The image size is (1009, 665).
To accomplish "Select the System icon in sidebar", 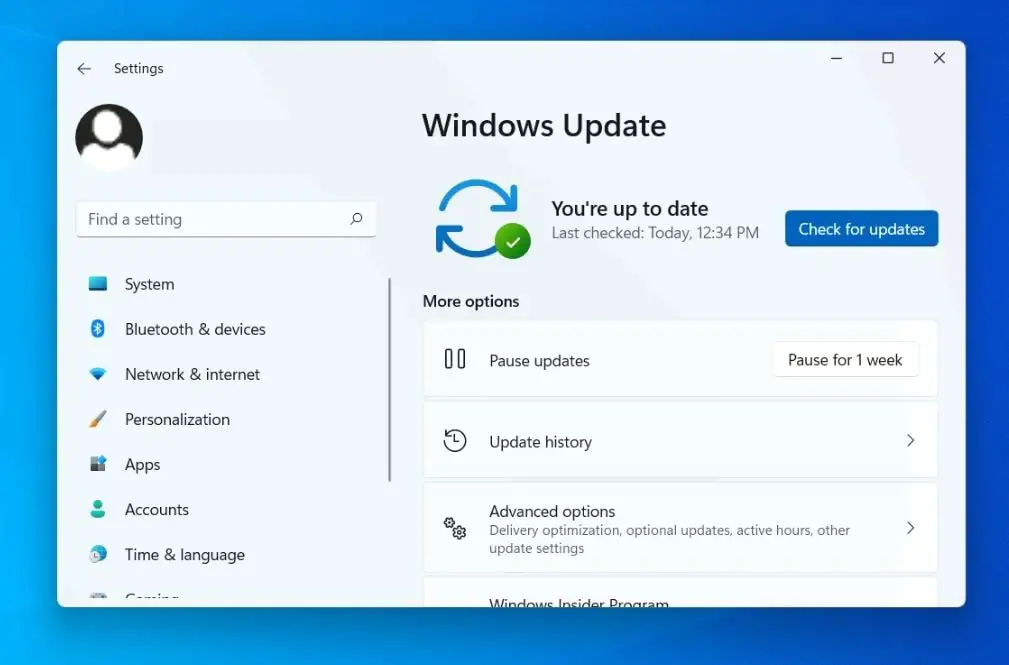I will pyautogui.click(x=98, y=284).
